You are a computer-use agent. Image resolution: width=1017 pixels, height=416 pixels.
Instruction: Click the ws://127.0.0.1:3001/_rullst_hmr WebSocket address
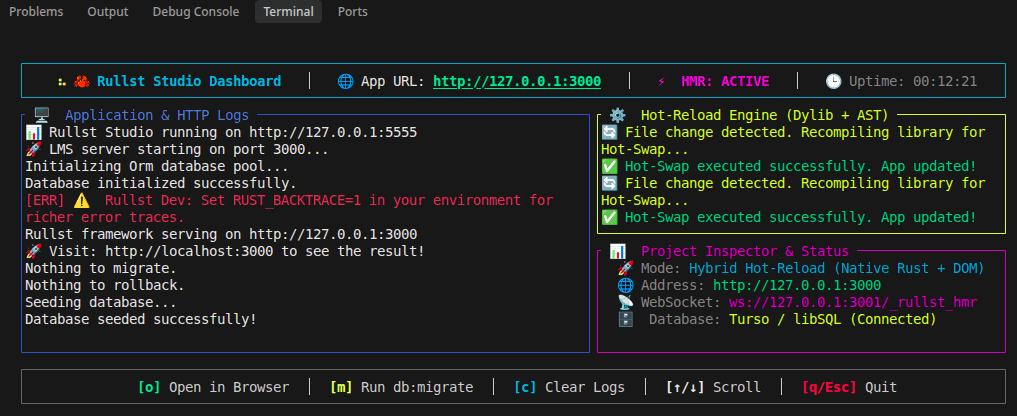click(853, 302)
